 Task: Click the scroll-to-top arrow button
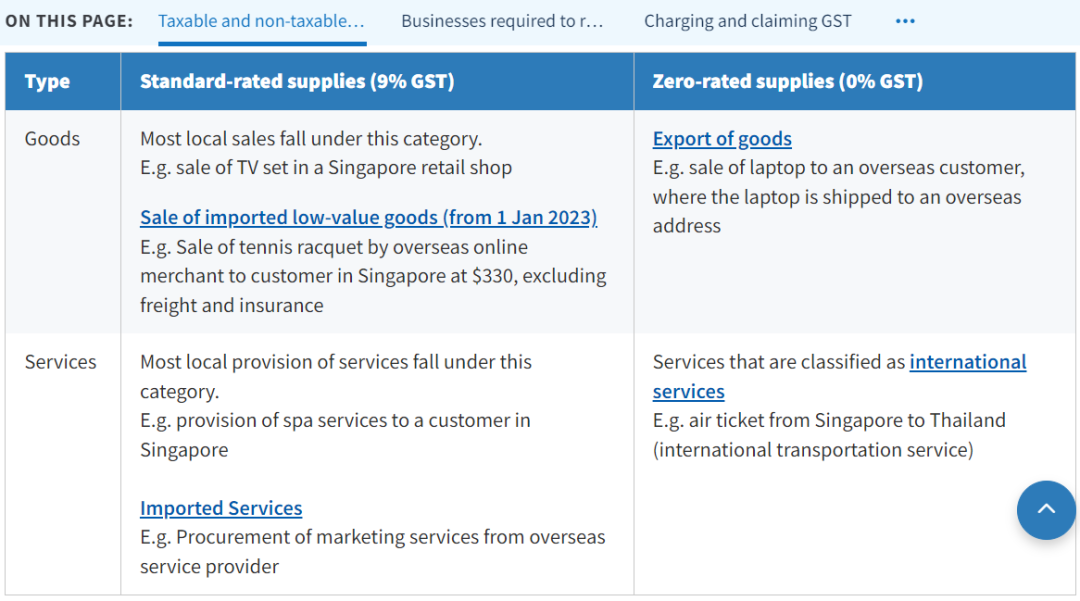1046,510
